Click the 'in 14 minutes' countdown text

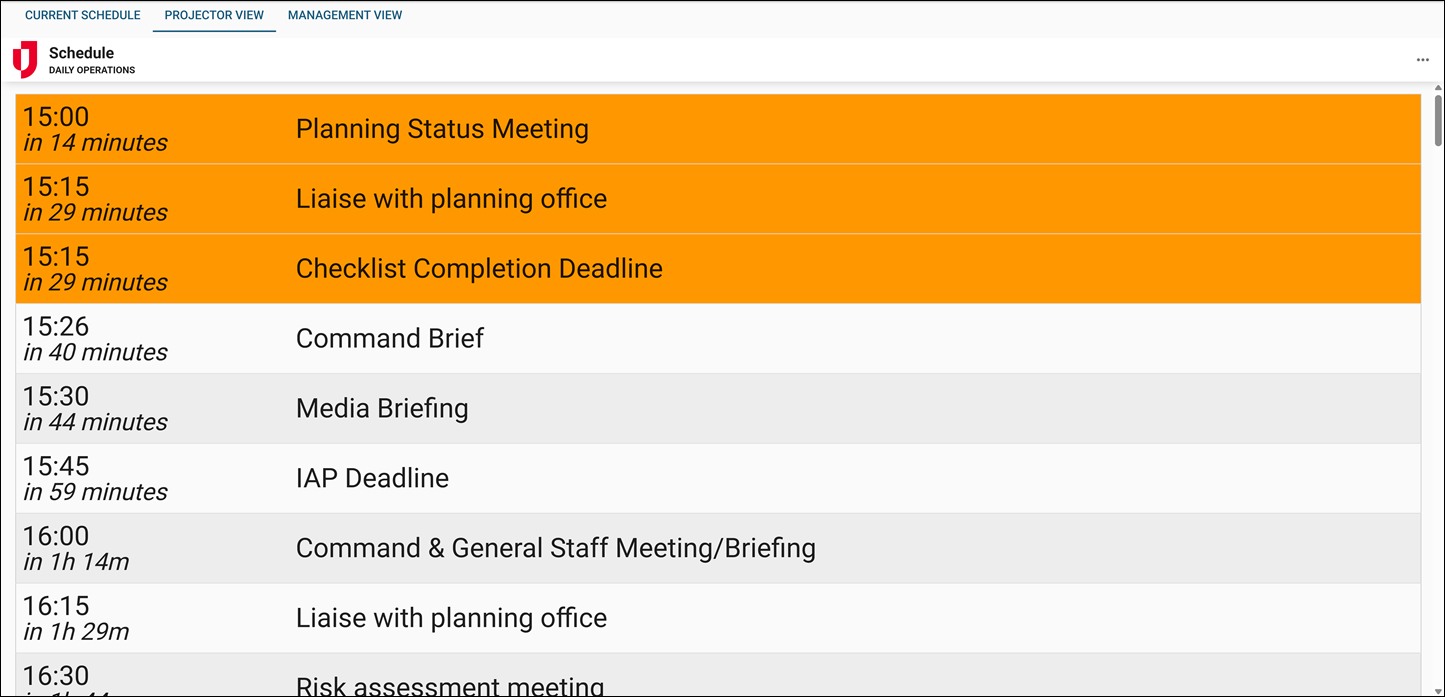point(94,143)
